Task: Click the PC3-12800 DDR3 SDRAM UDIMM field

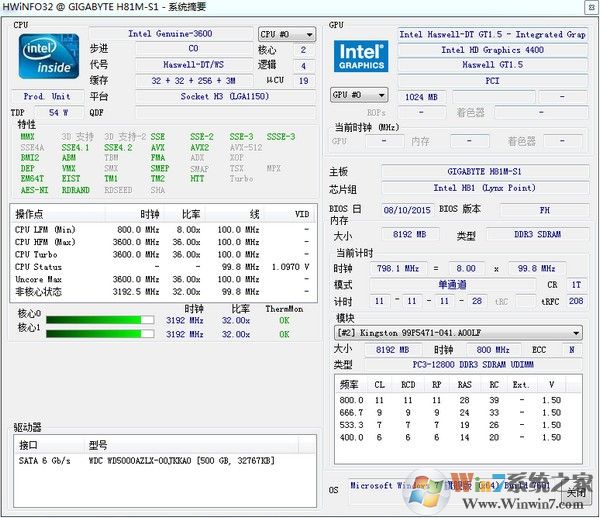Action: (x=473, y=365)
